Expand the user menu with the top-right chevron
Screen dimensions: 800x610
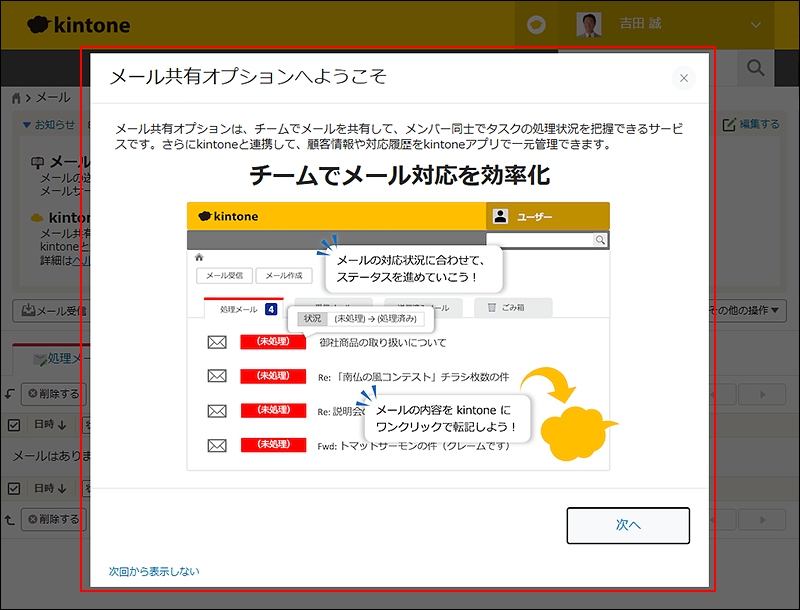(x=757, y=24)
